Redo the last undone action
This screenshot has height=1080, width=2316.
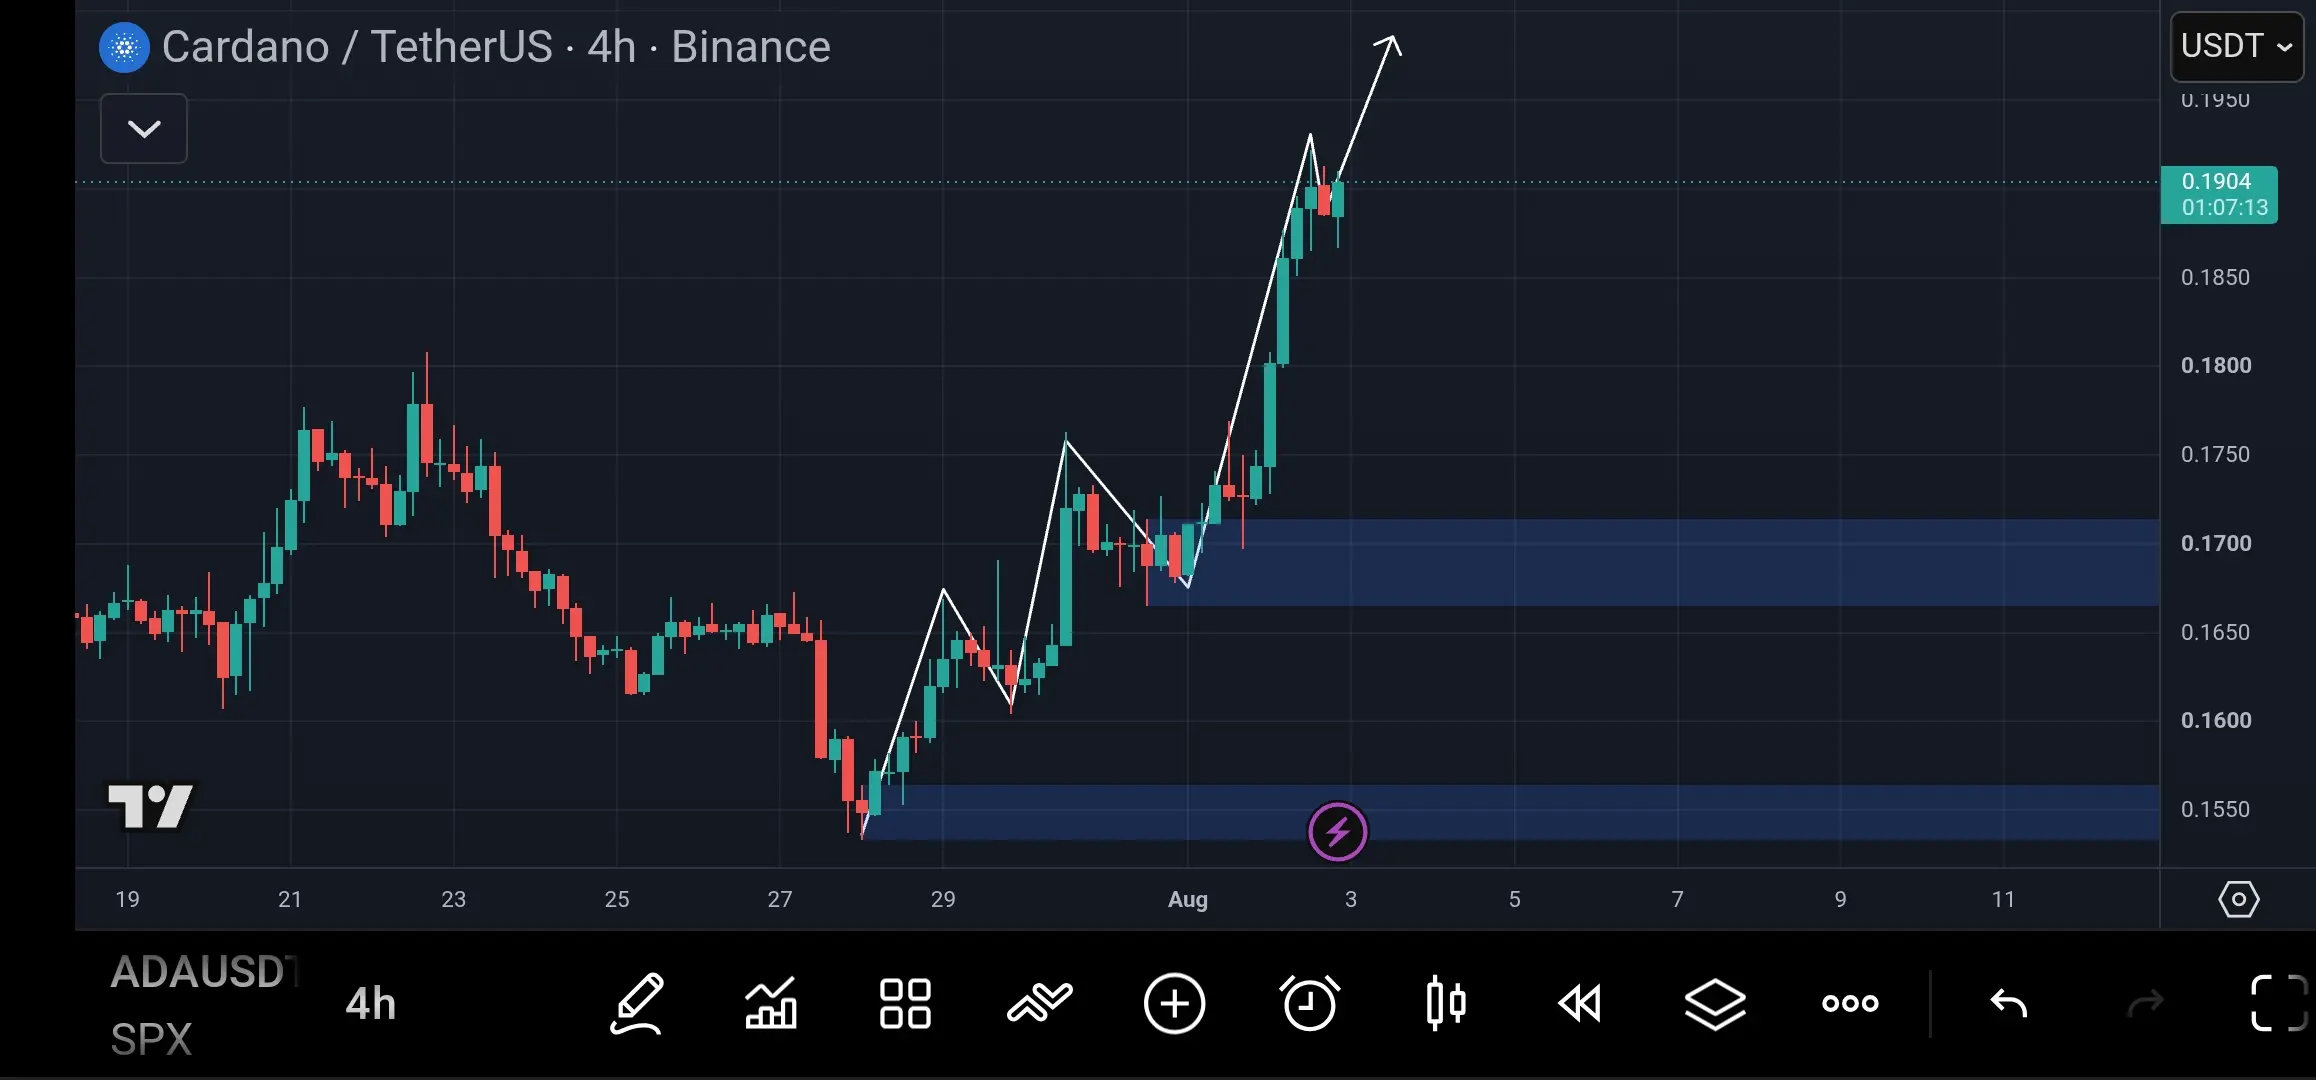click(2145, 1003)
